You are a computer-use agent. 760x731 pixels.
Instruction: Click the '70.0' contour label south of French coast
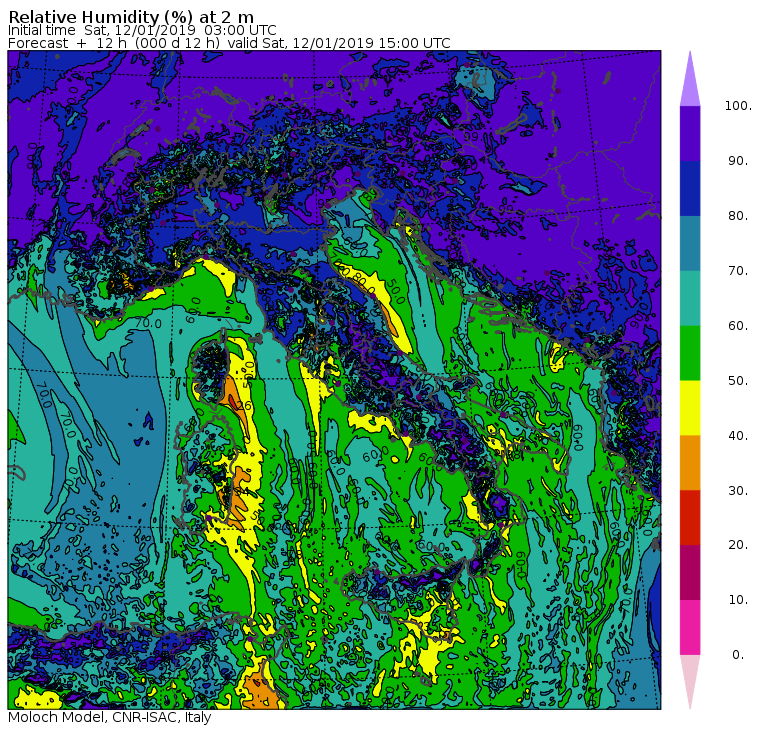pyautogui.click(x=148, y=322)
